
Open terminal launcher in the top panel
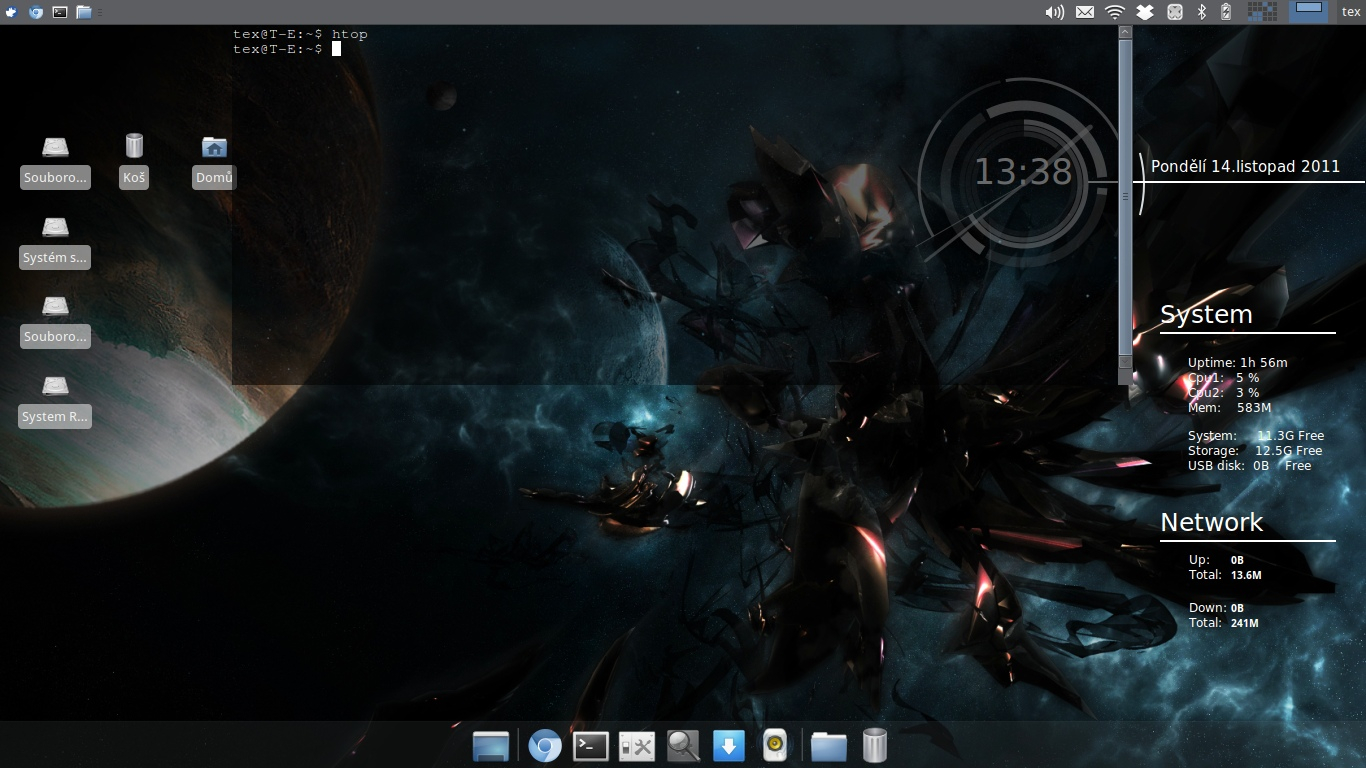point(60,12)
